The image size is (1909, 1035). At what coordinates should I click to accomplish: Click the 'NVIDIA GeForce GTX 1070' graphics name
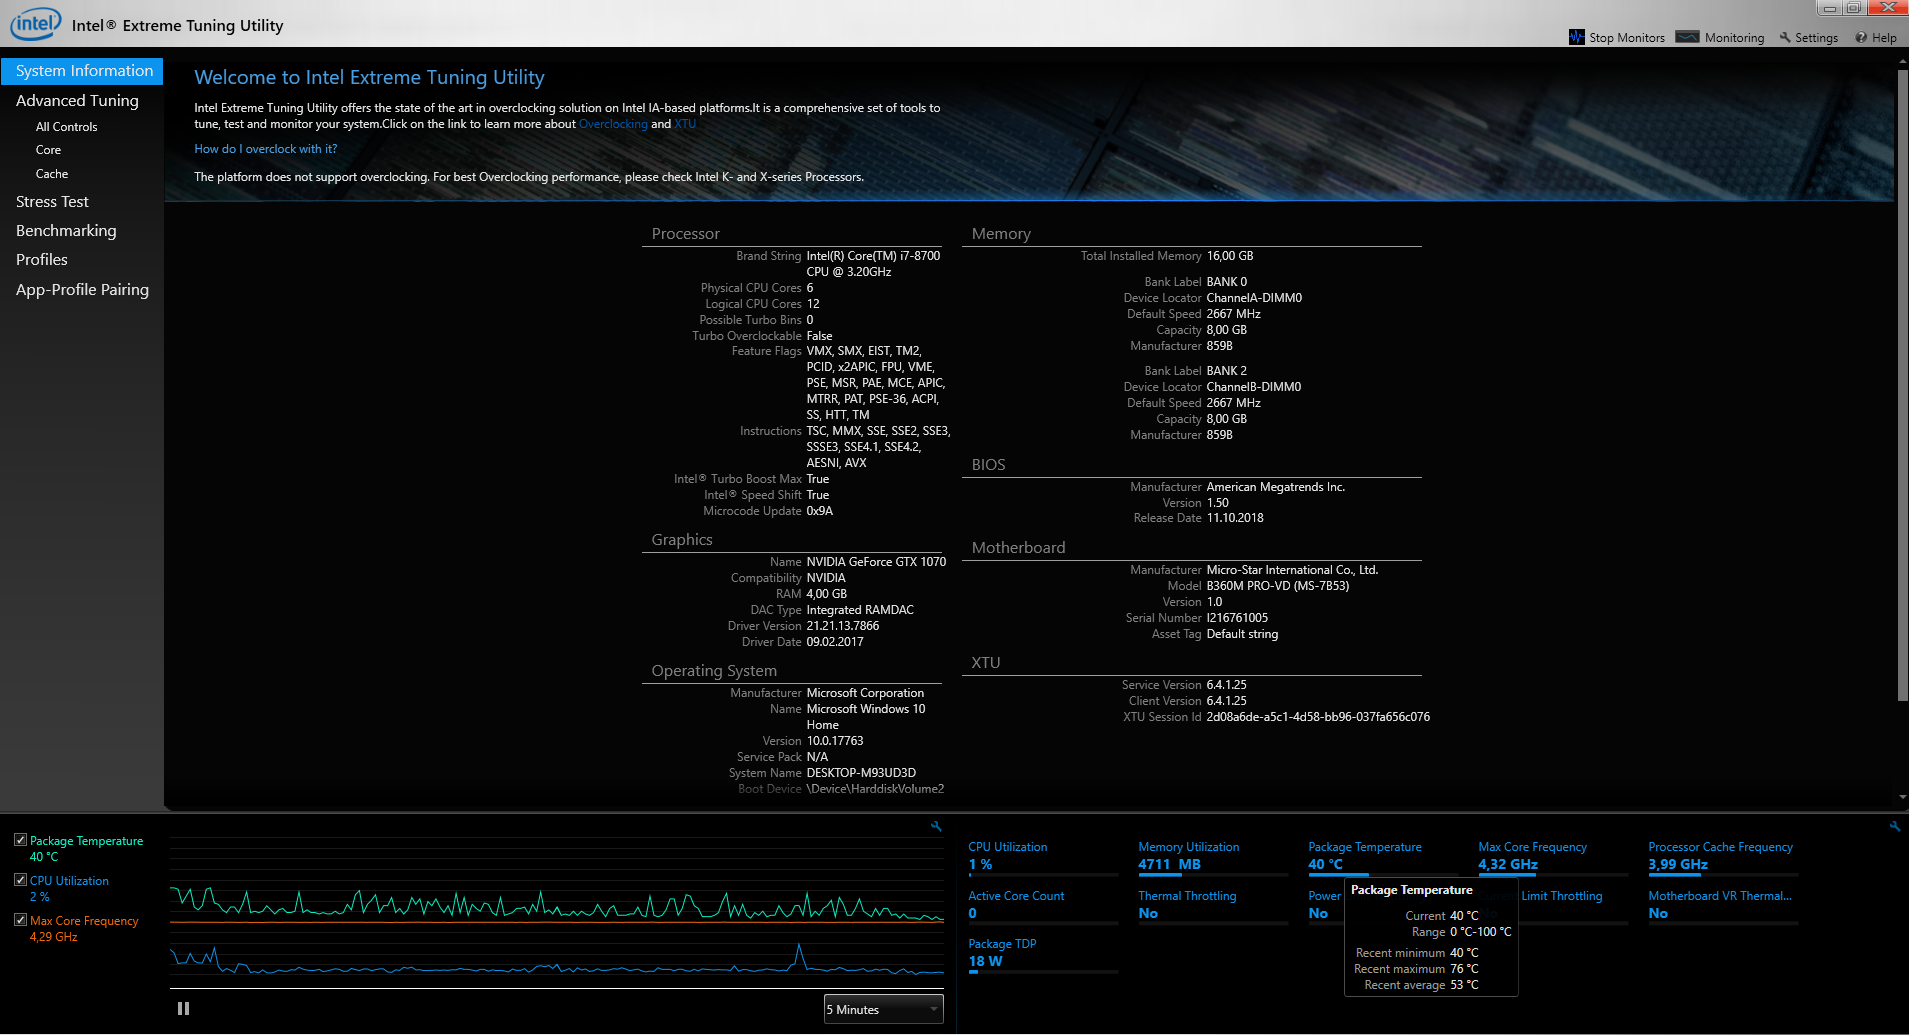coord(876,562)
